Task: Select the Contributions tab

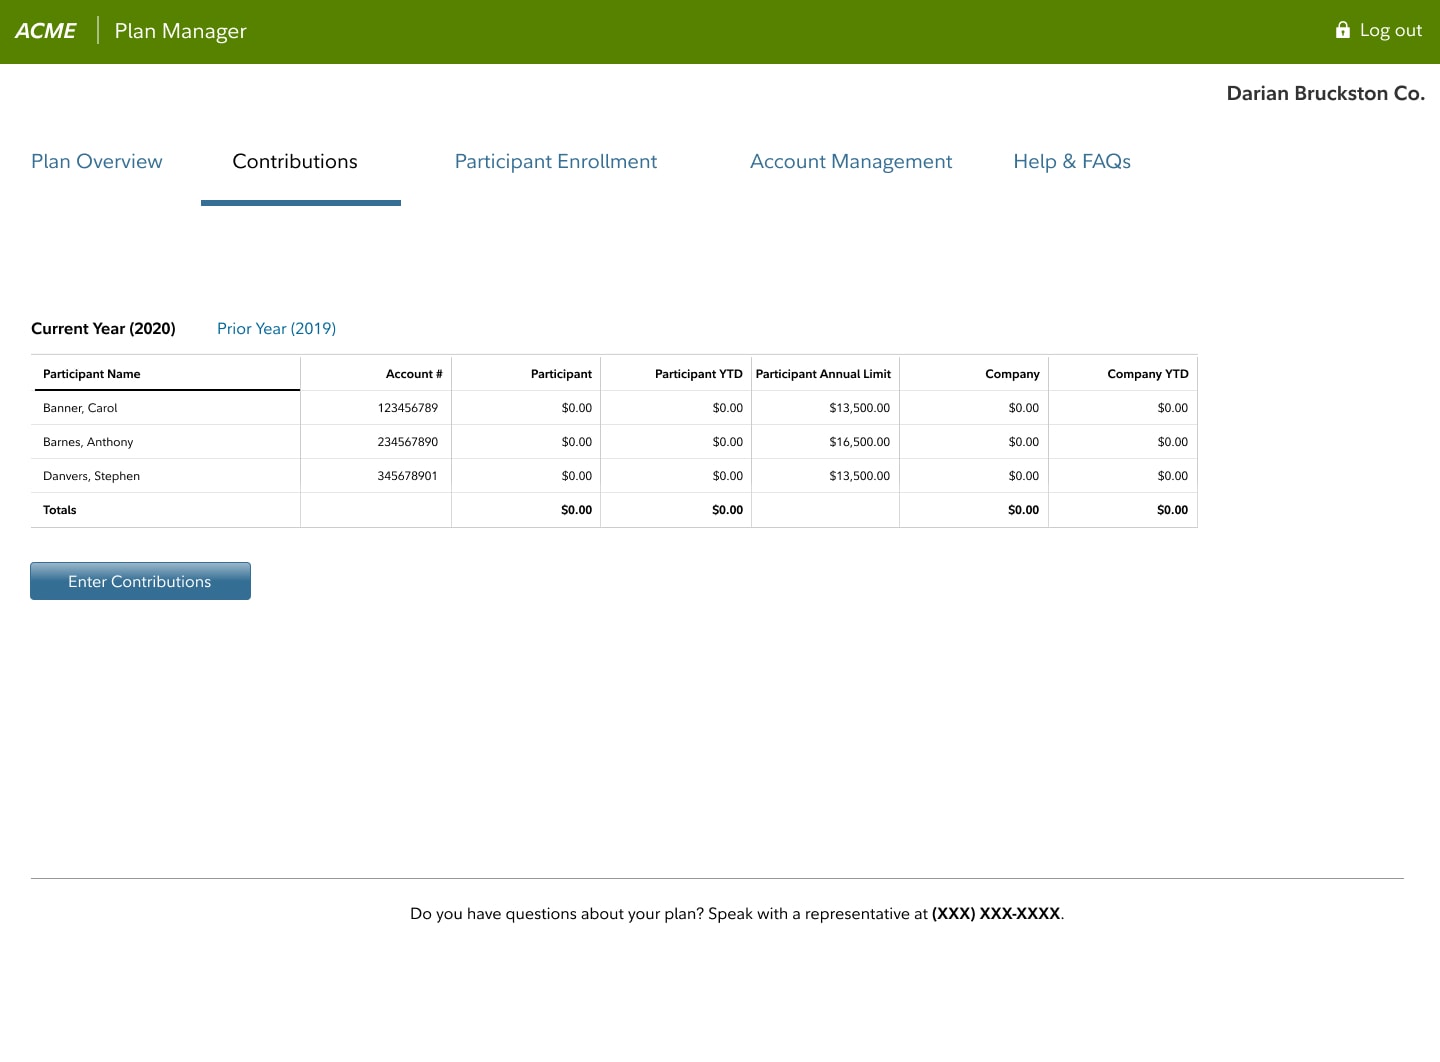Action: click(x=295, y=161)
